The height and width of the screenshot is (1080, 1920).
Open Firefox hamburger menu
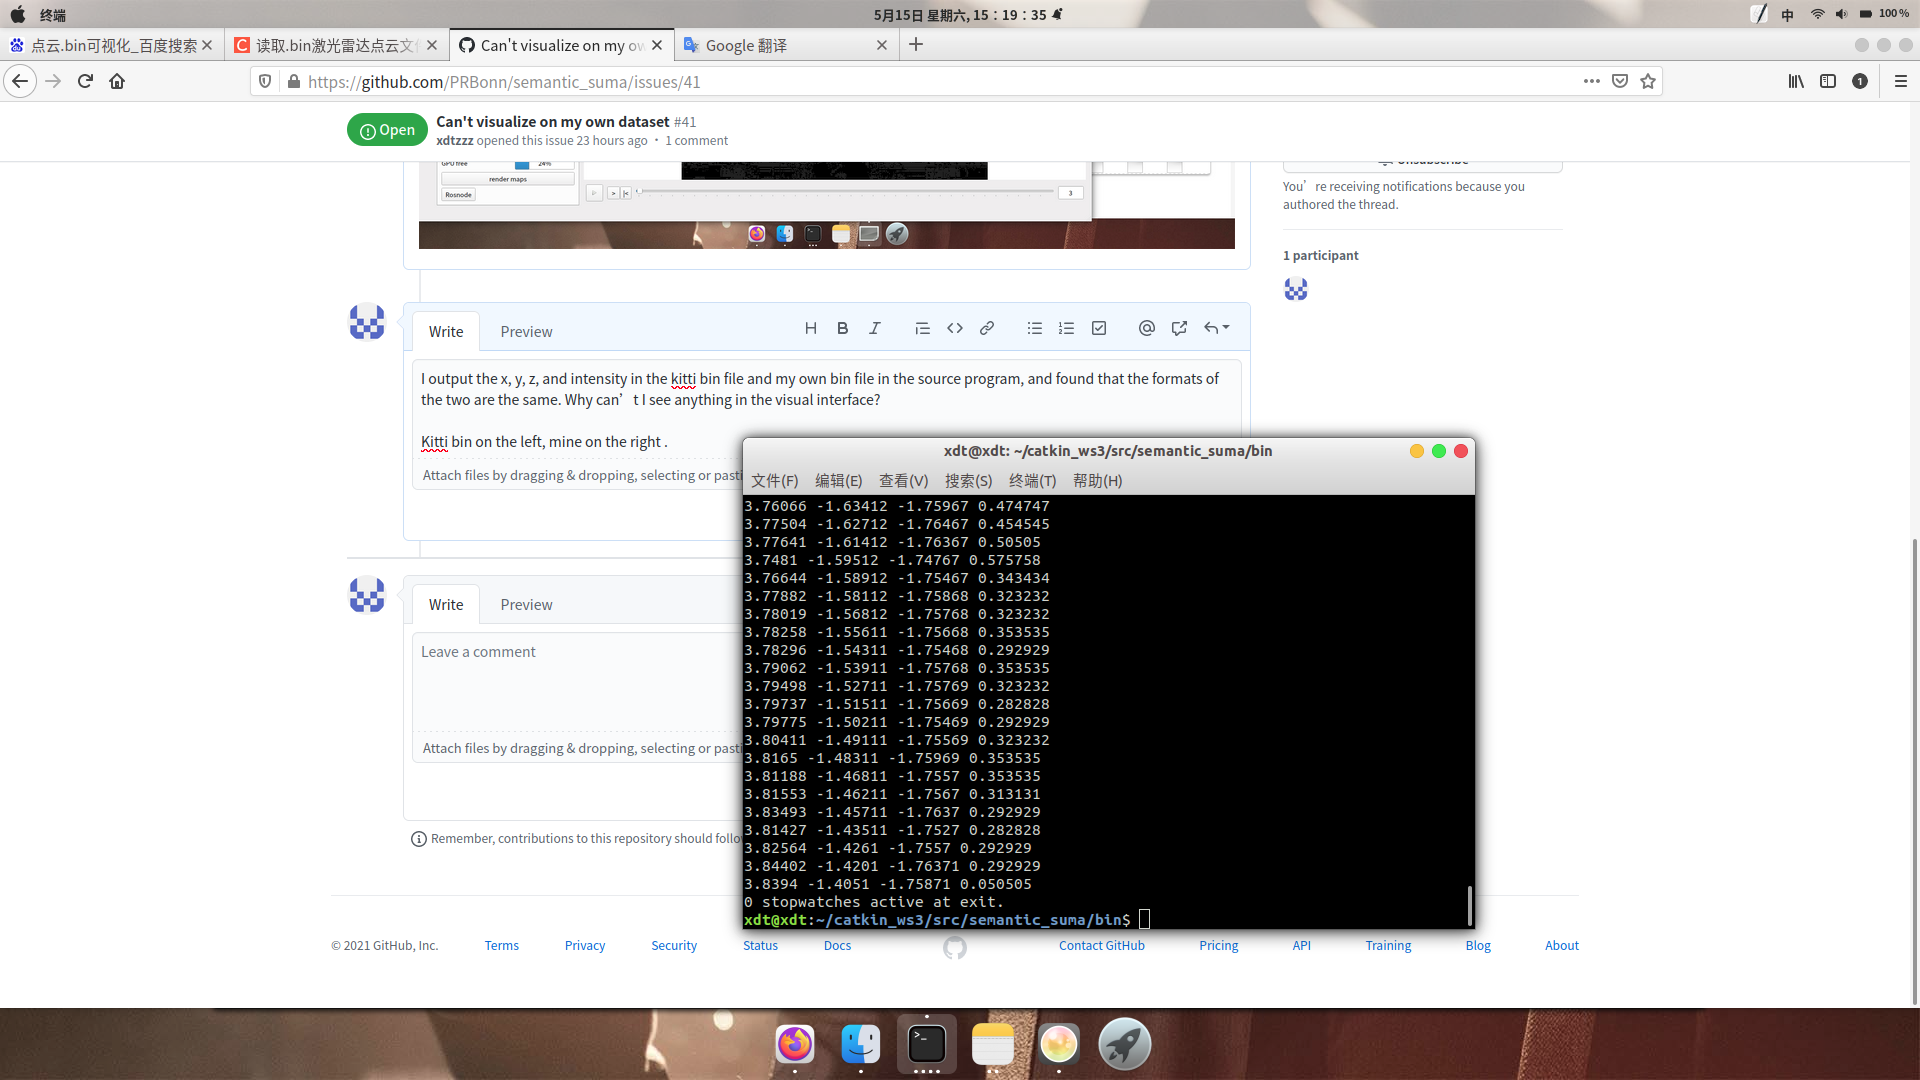click(1901, 81)
